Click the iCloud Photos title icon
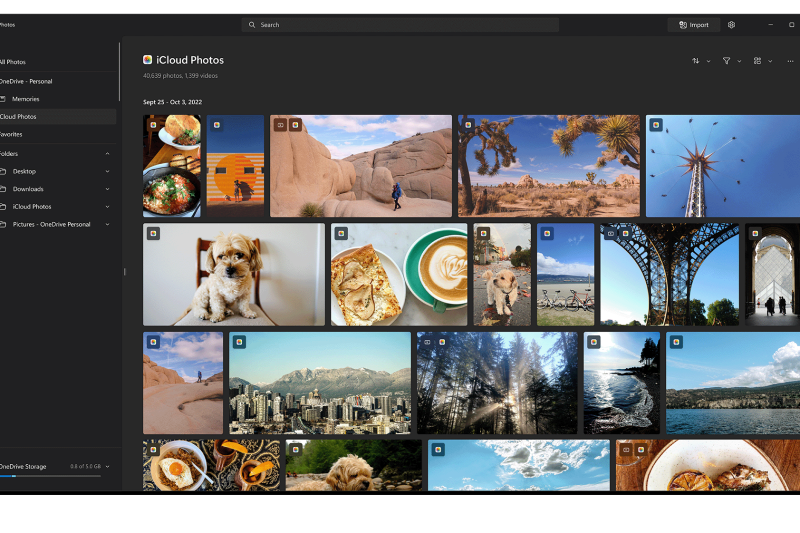 pyautogui.click(x=147, y=60)
